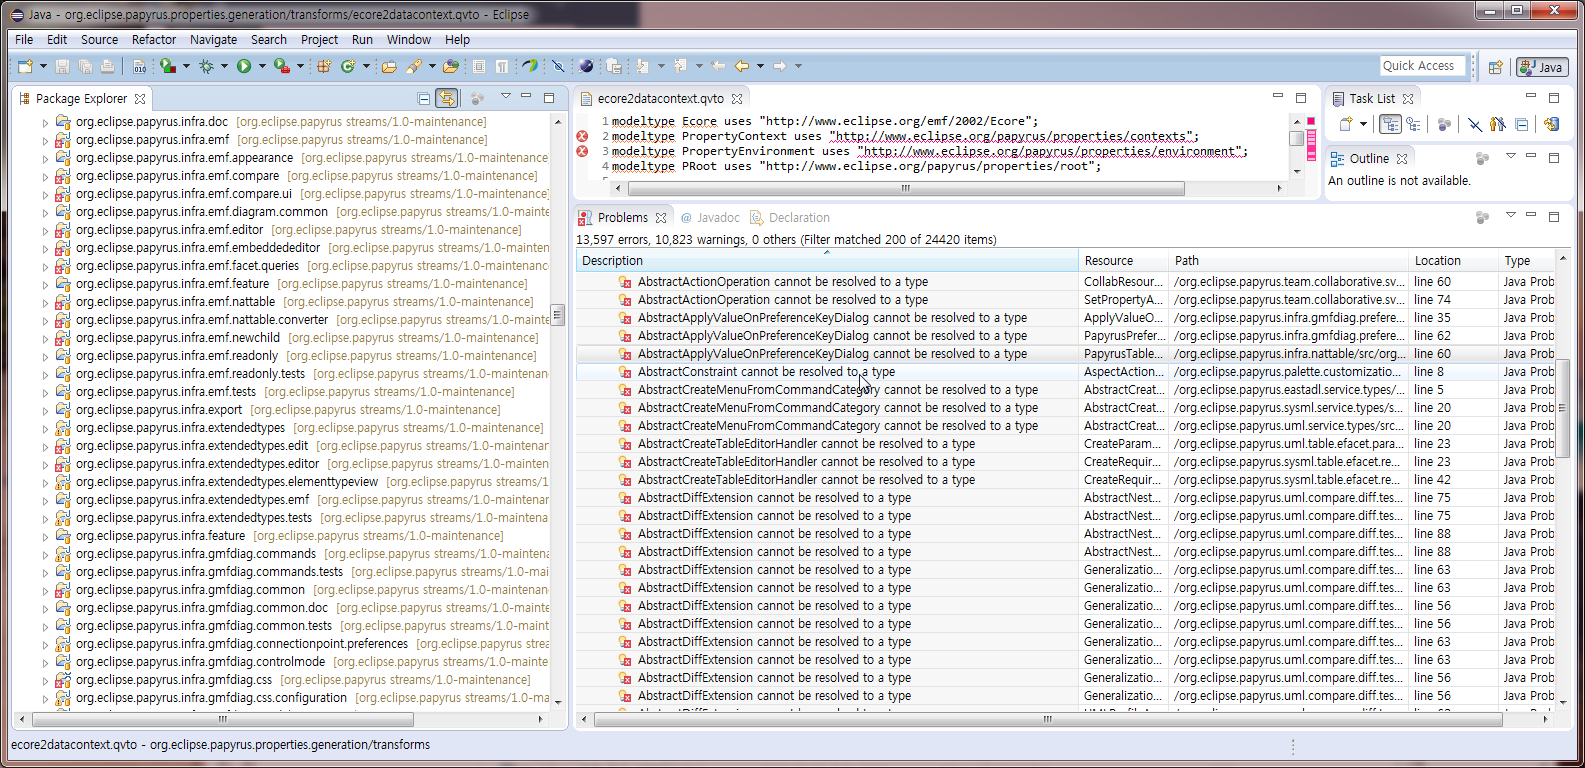Sort problems by Path column header
The height and width of the screenshot is (768, 1585).
pos(1288,260)
